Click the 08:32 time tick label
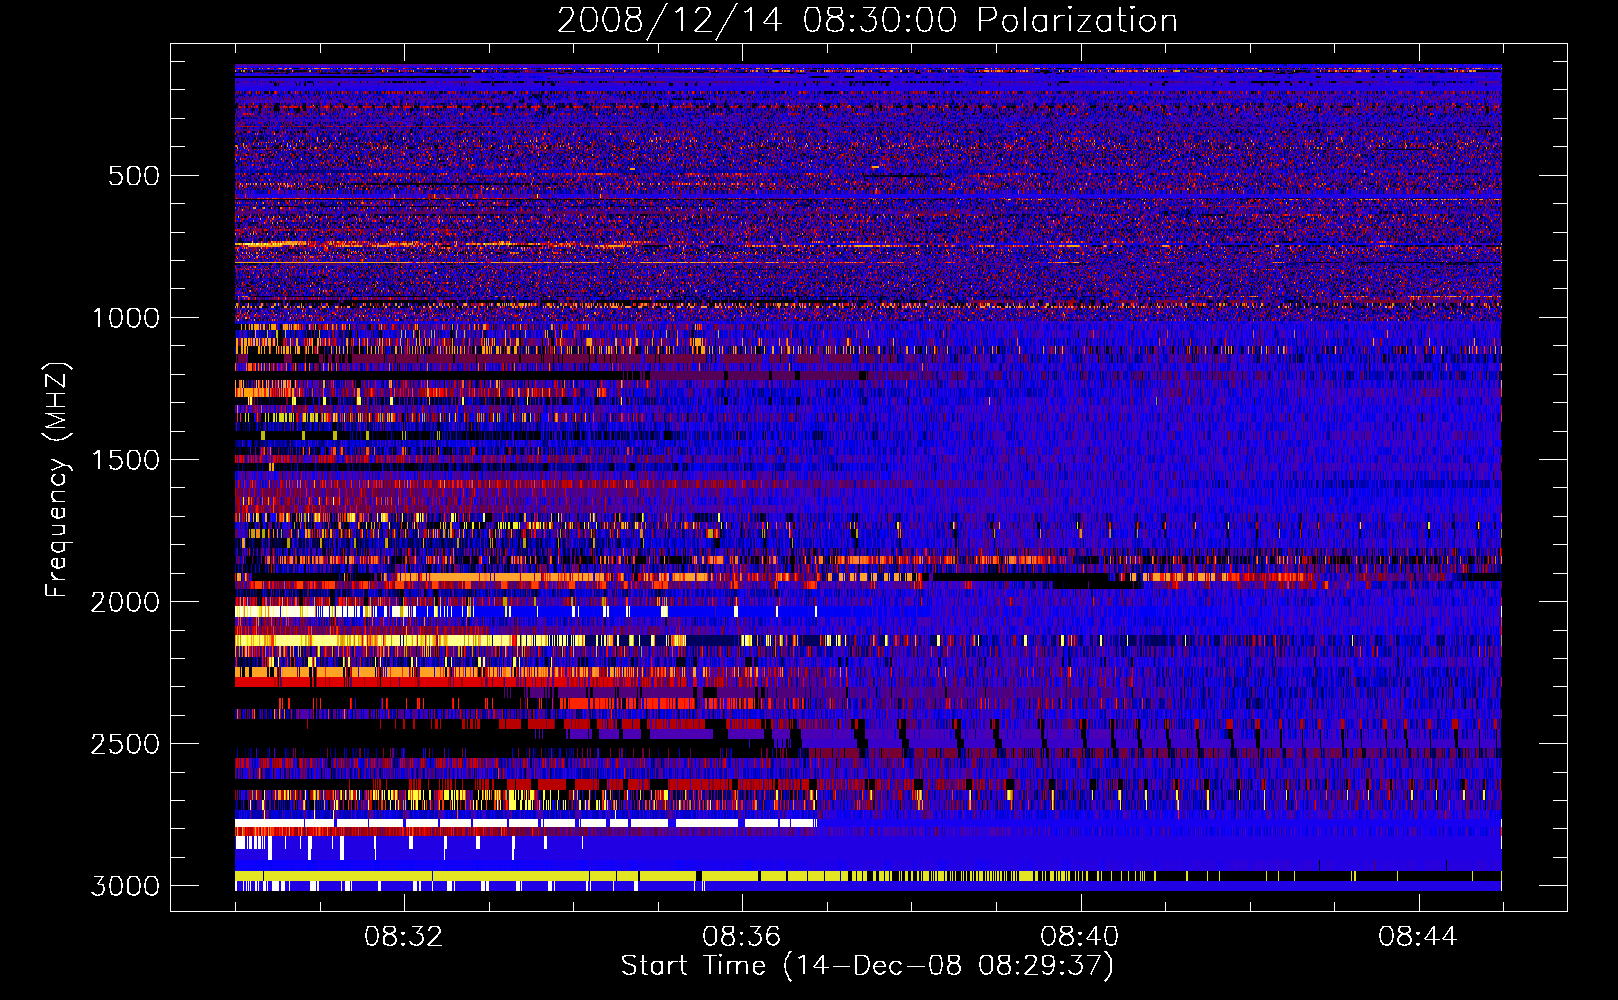This screenshot has width=1618, height=1000. [403, 937]
